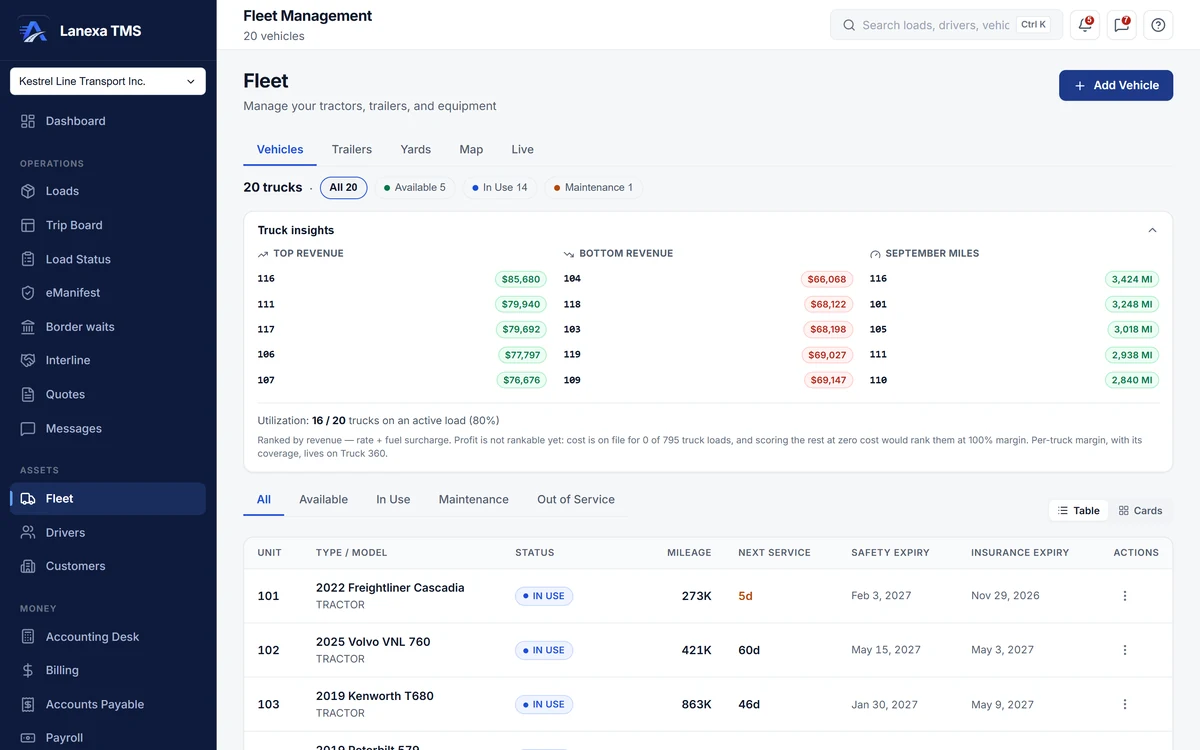Select the All 20 filter chip

pos(343,187)
